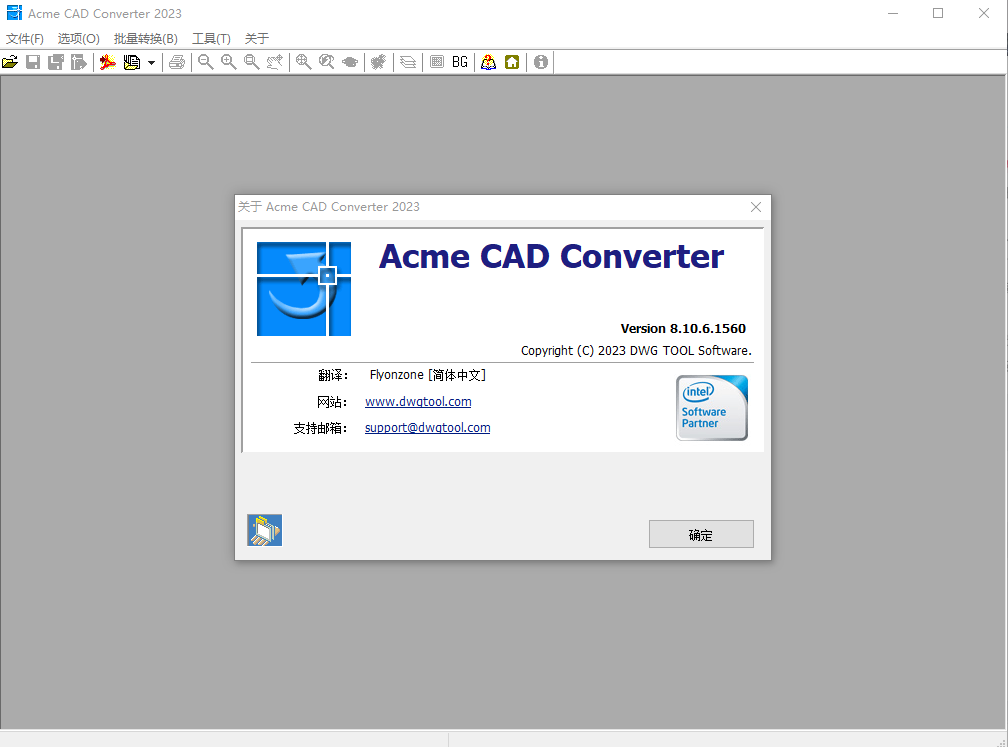
Task: Click the 确定 button
Action: pyautogui.click(x=701, y=533)
